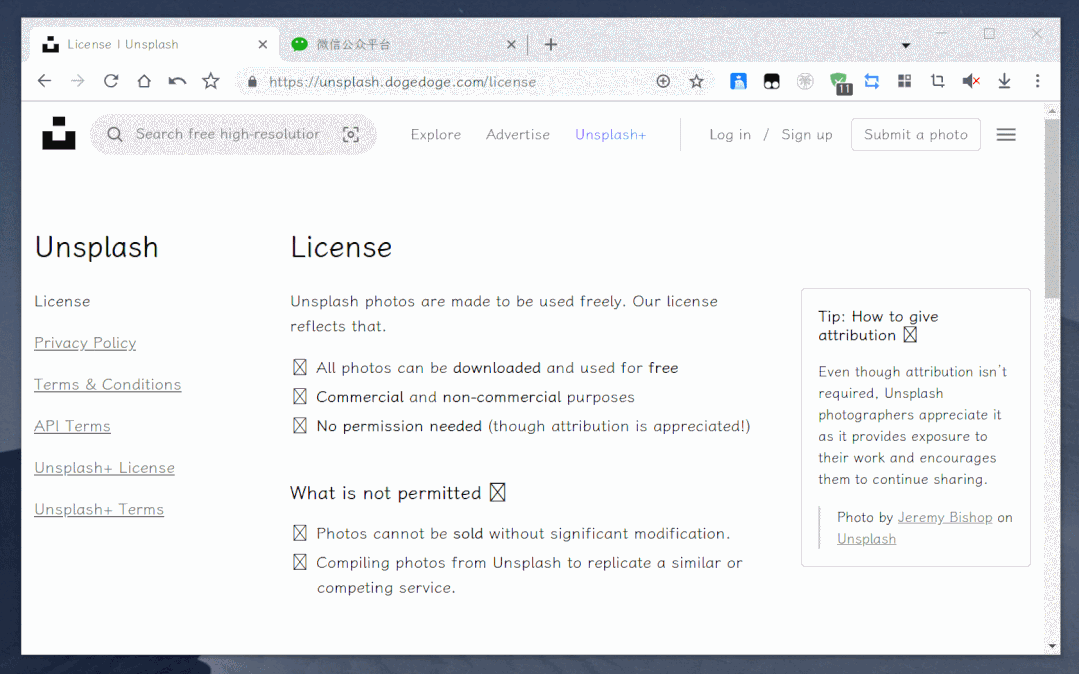The height and width of the screenshot is (674, 1079).
Task: Click the undo close-tab arrow icon
Action: coord(178,81)
